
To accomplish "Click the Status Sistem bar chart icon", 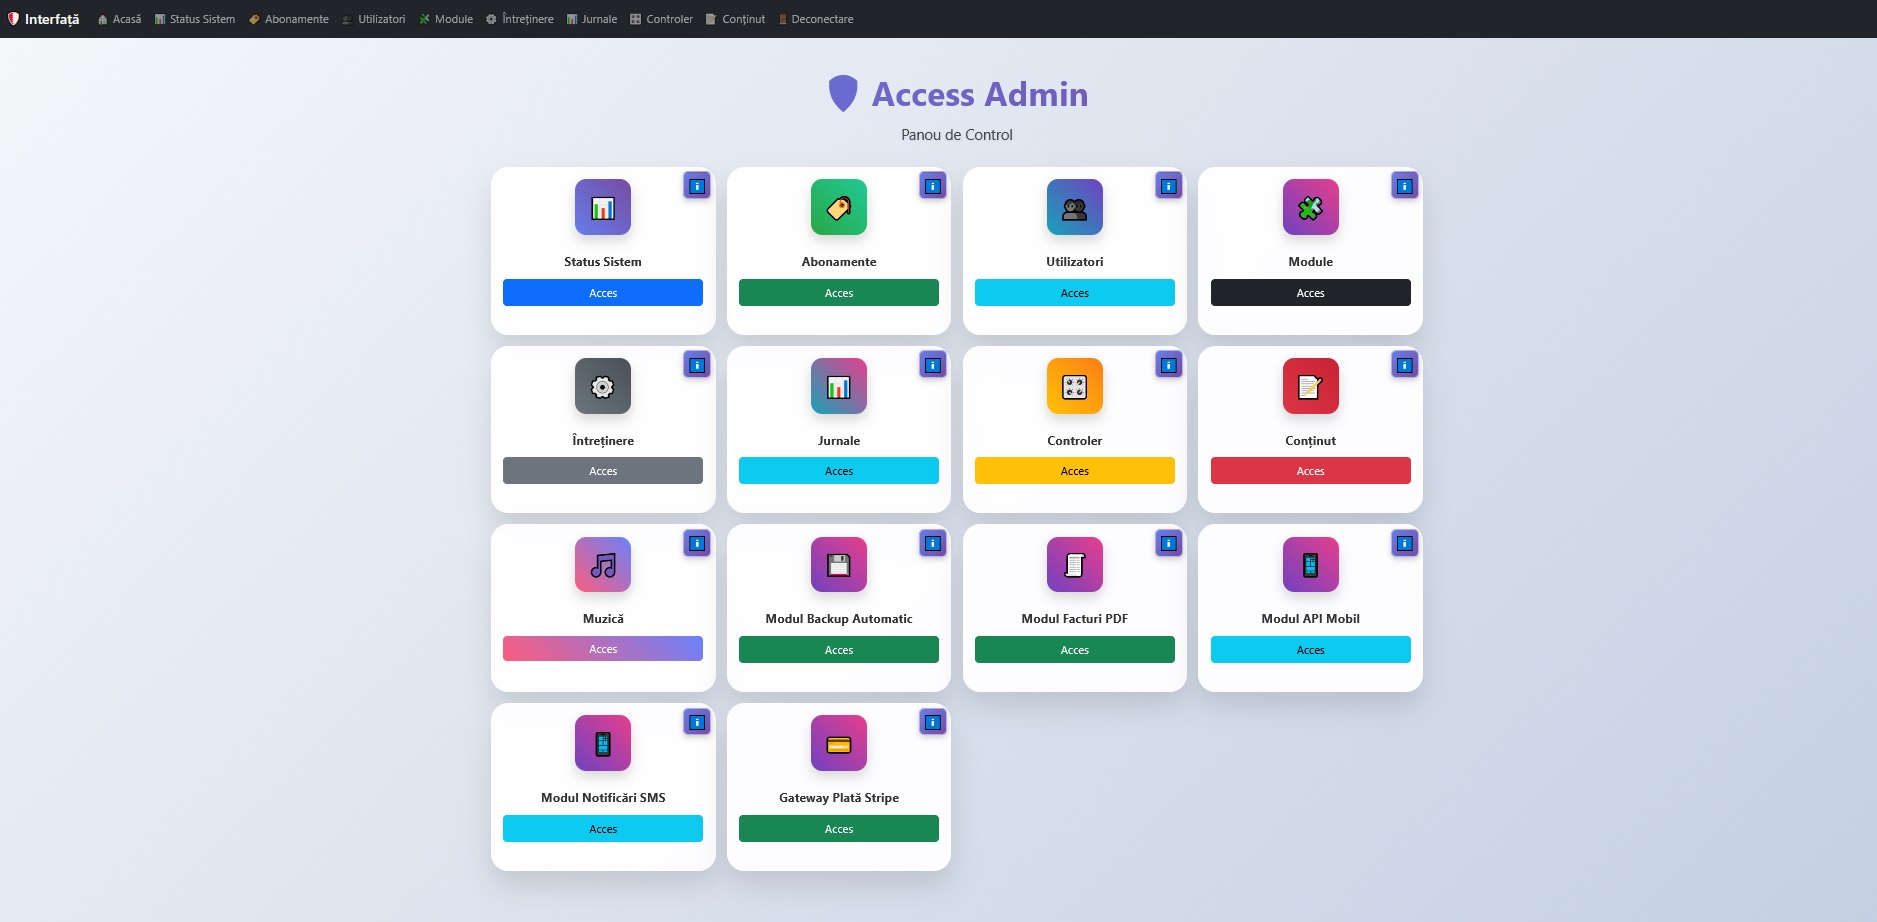I will tap(602, 207).
